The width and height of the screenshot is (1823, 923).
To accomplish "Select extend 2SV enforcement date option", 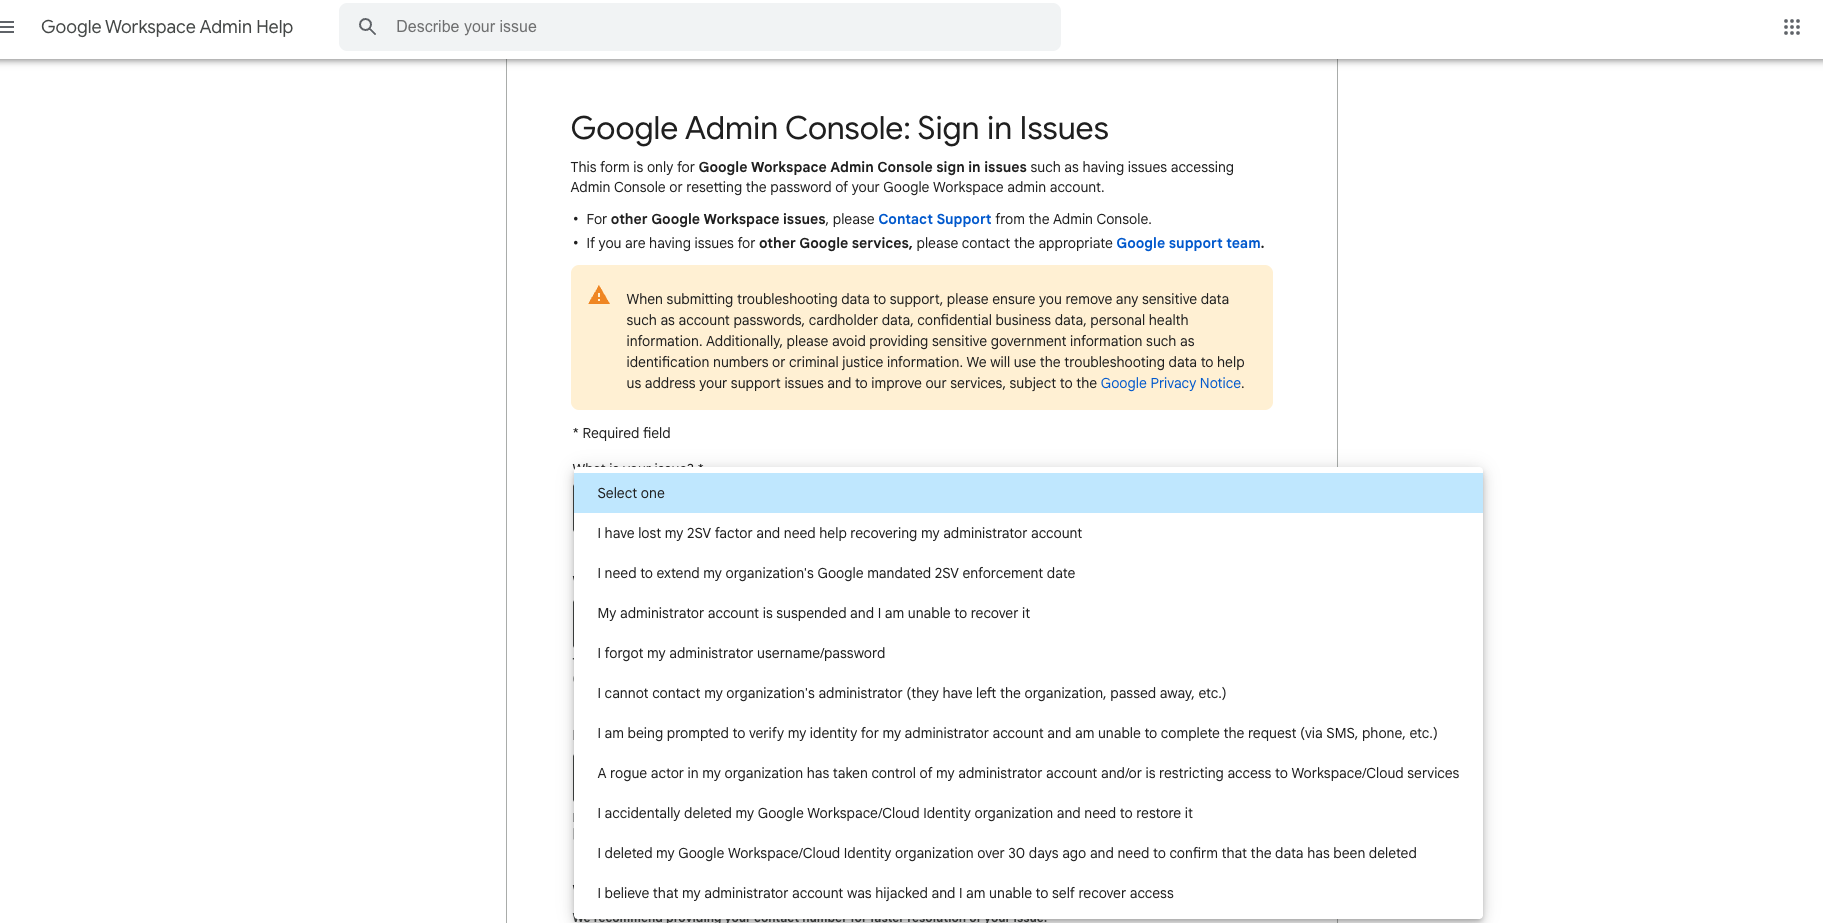I will (x=1028, y=573).
